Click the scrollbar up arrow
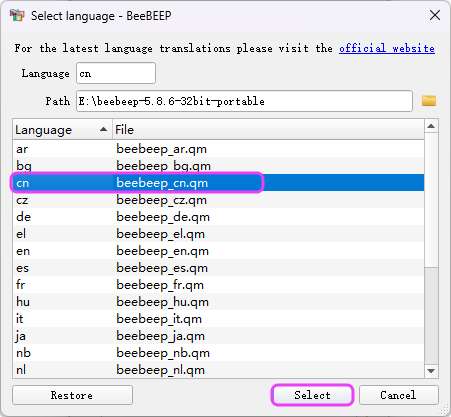This screenshot has height=417, width=451. pyautogui.click(x=431, y=126)
